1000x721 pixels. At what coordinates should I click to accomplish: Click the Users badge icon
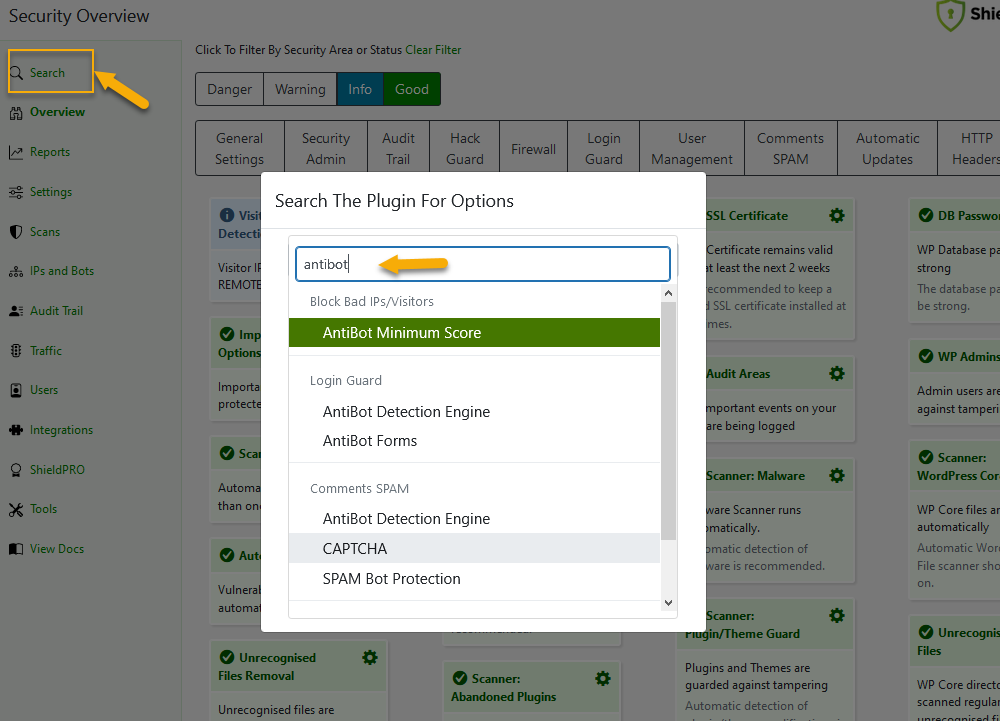[x=16, y=390]
